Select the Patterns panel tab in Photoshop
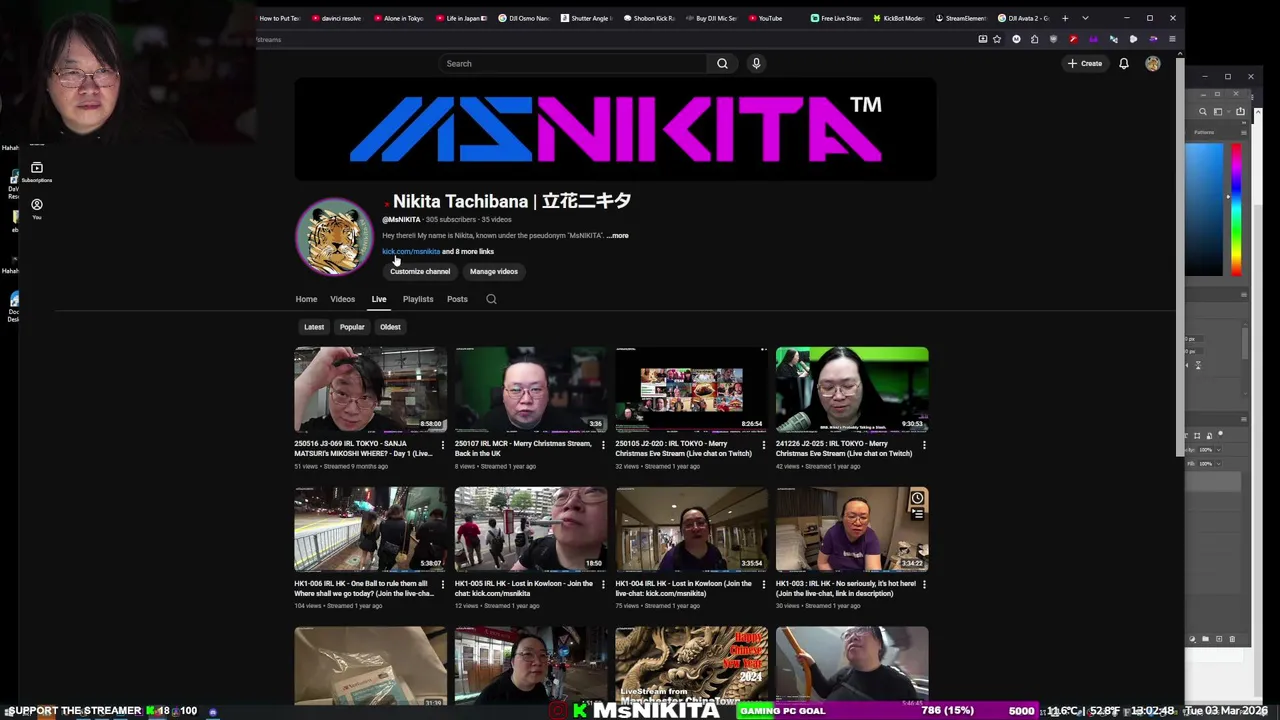 [1204, 132]
